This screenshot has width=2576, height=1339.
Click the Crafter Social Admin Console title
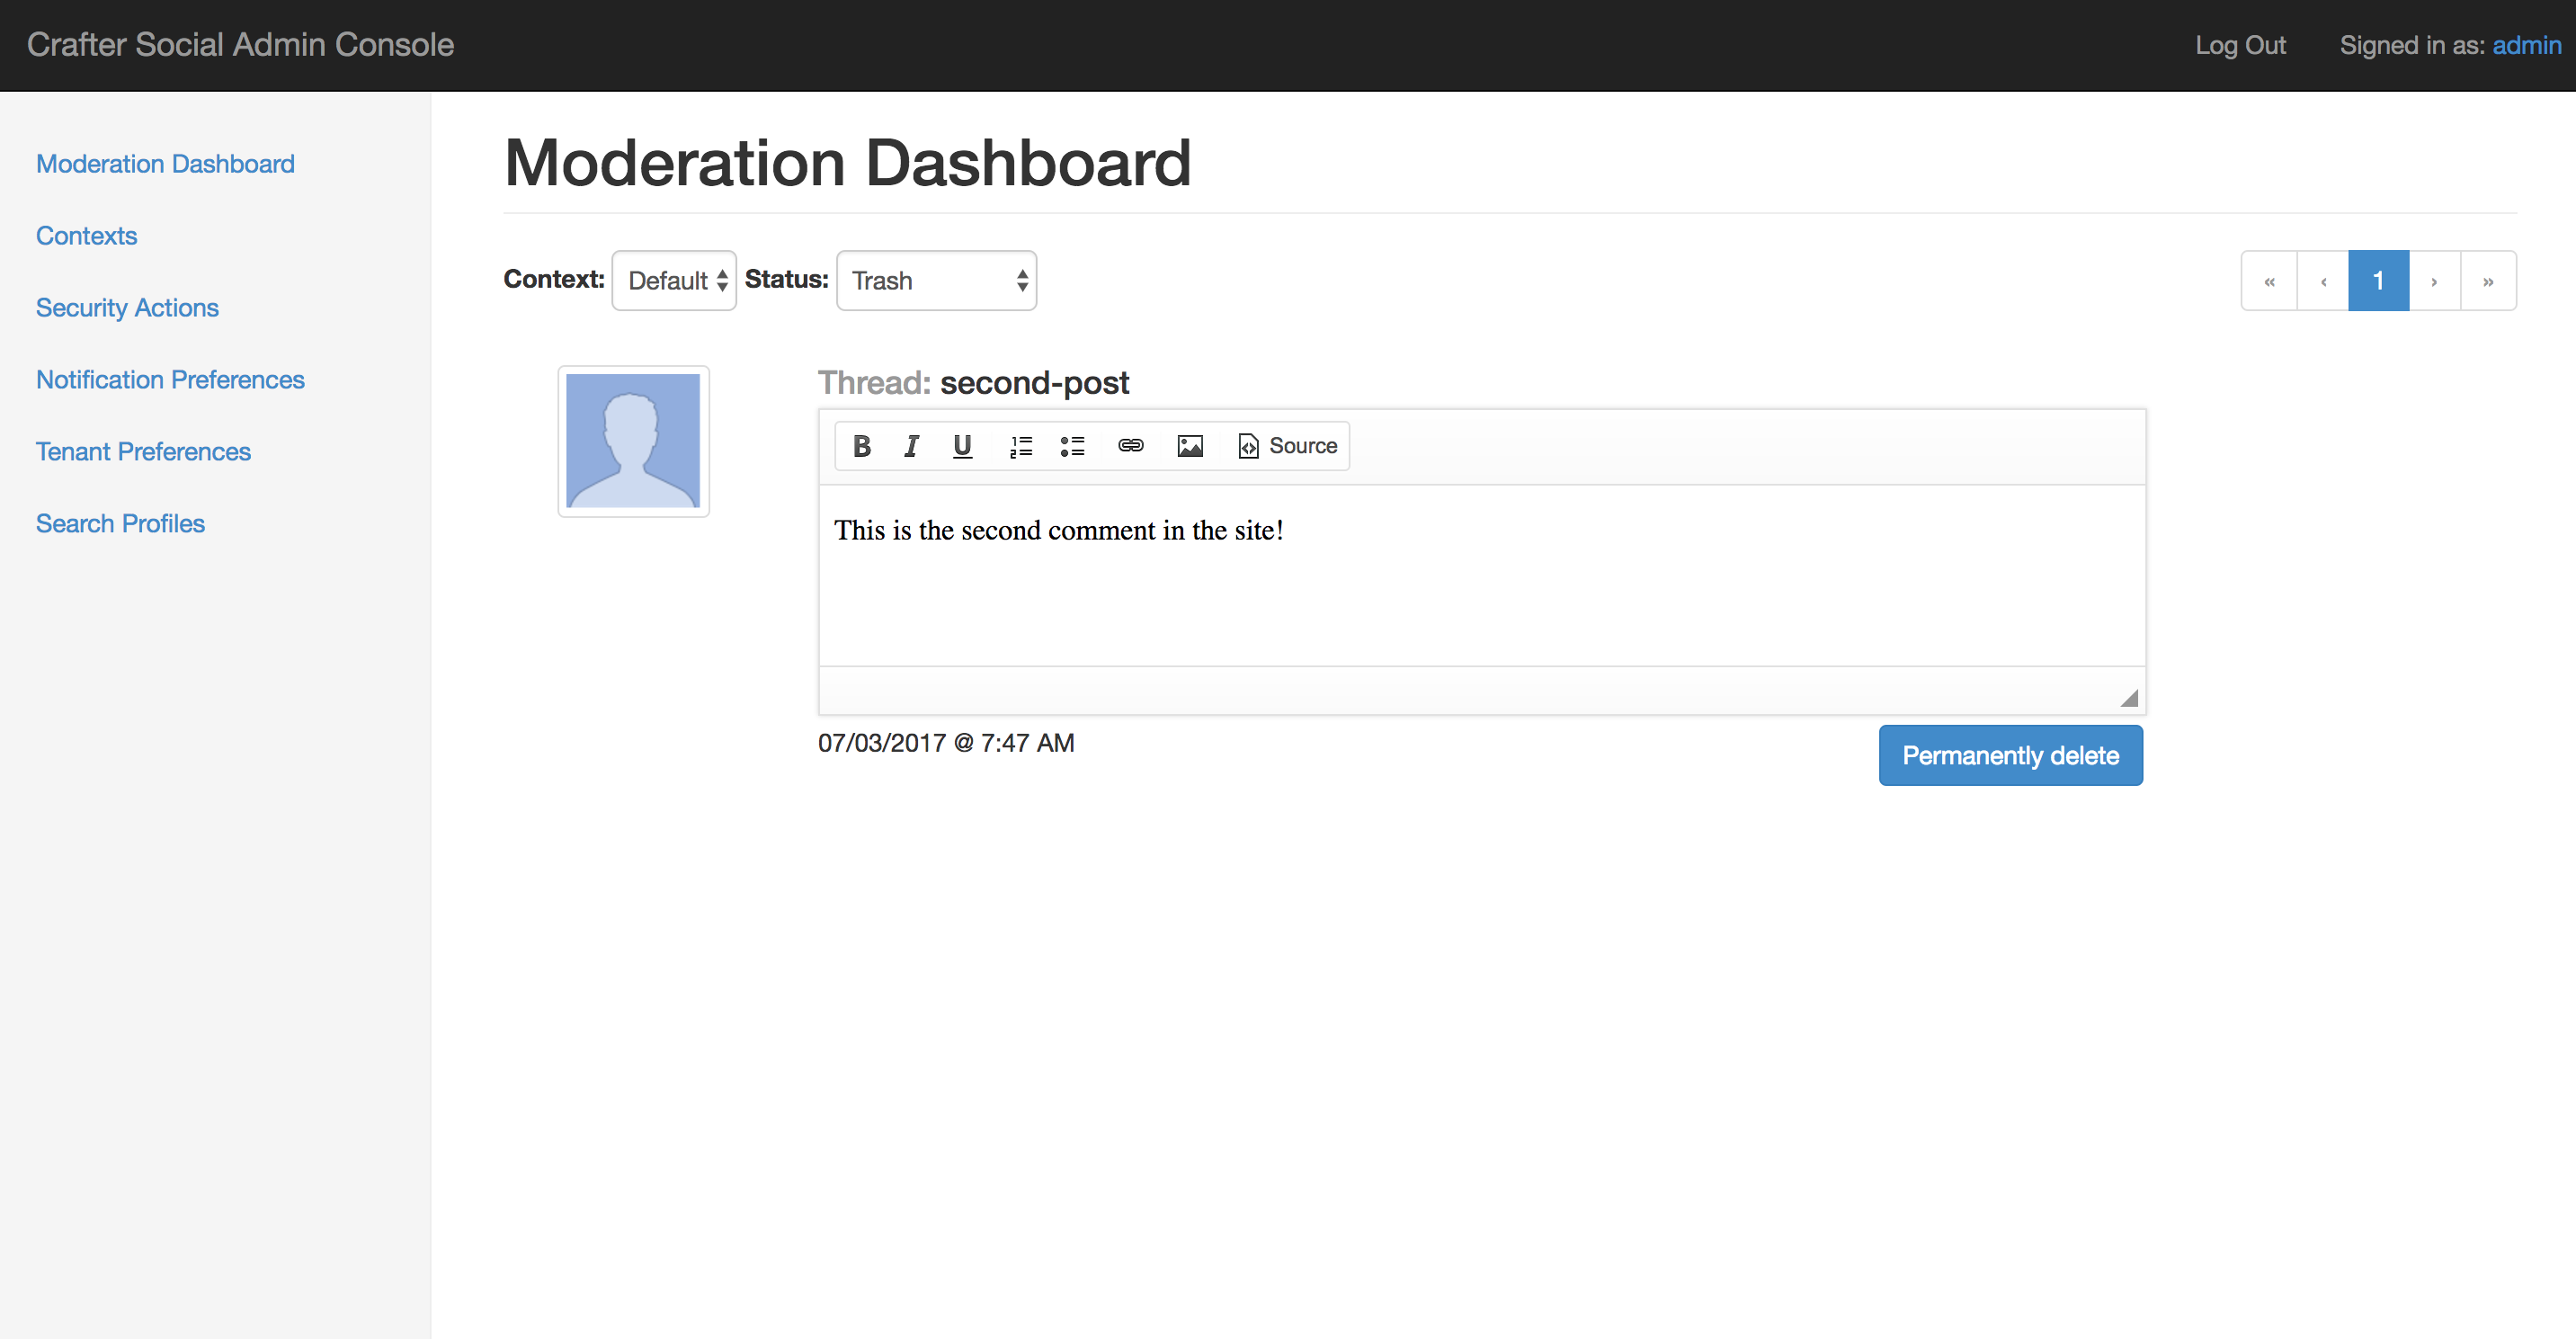pos(240,45)
